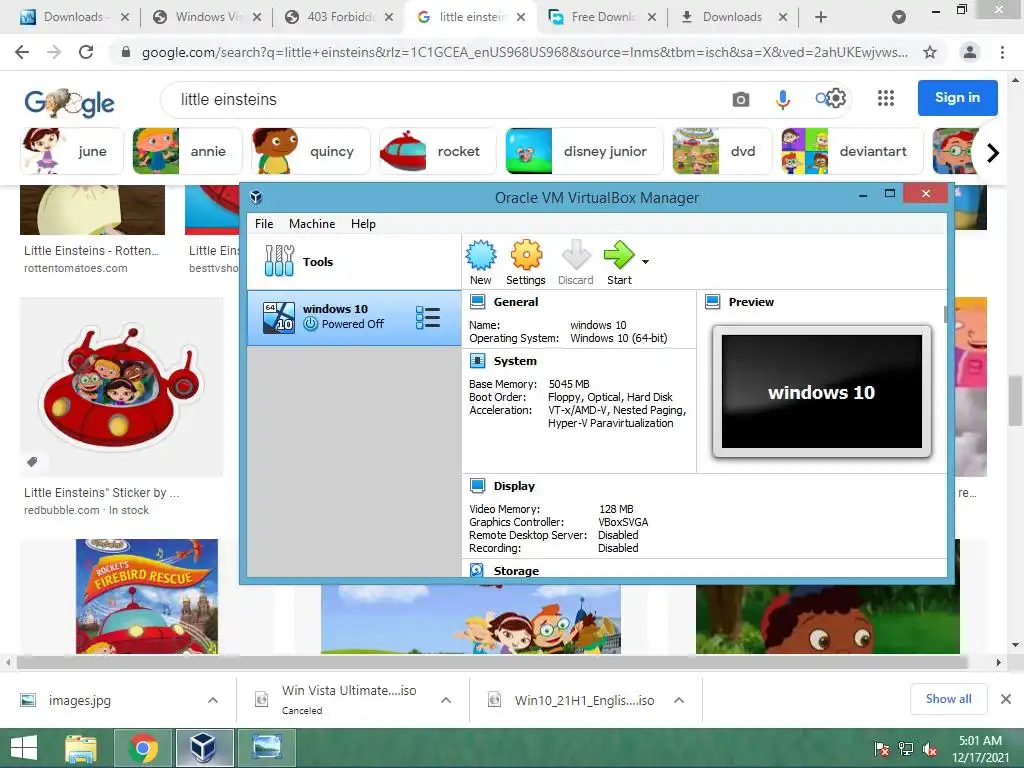
Task: Collapse the Preview panel header
Action: (x=751, y=302)
